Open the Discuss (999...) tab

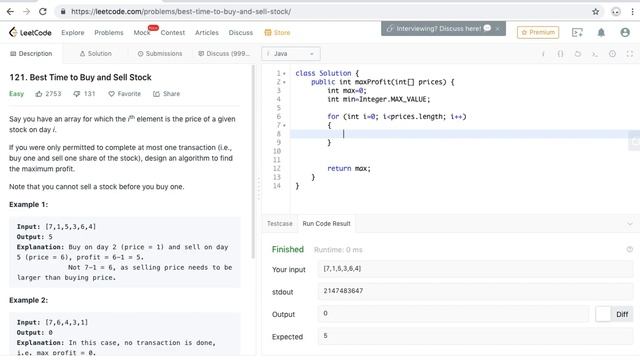click(224, 53)
